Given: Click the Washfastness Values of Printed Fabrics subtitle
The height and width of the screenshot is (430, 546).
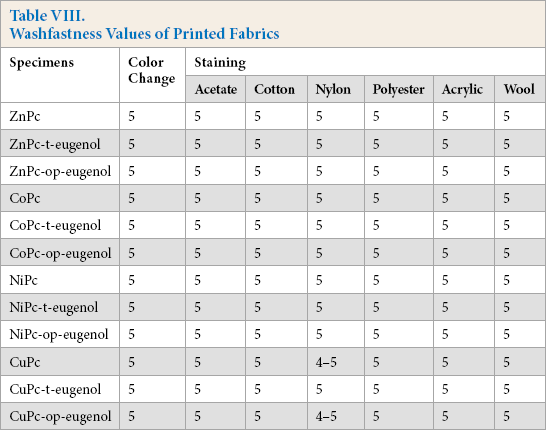Looking at the screenshot, I should (145, 34).
